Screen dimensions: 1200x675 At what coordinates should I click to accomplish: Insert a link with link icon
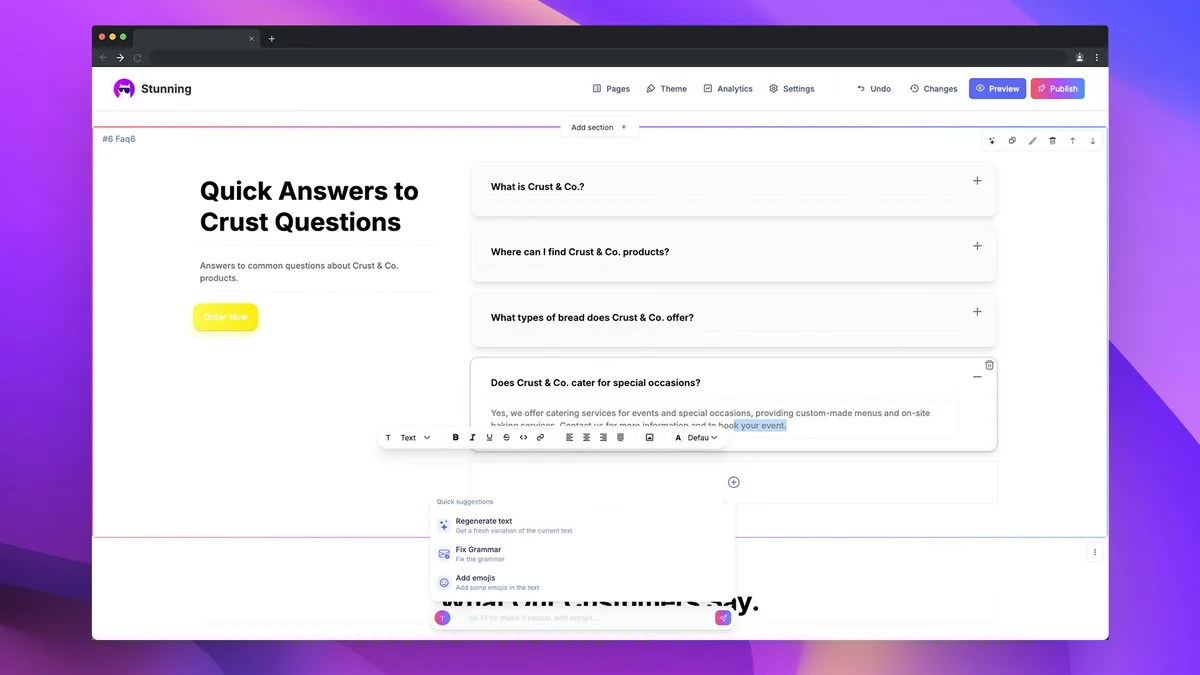click(x=540, y=438)
